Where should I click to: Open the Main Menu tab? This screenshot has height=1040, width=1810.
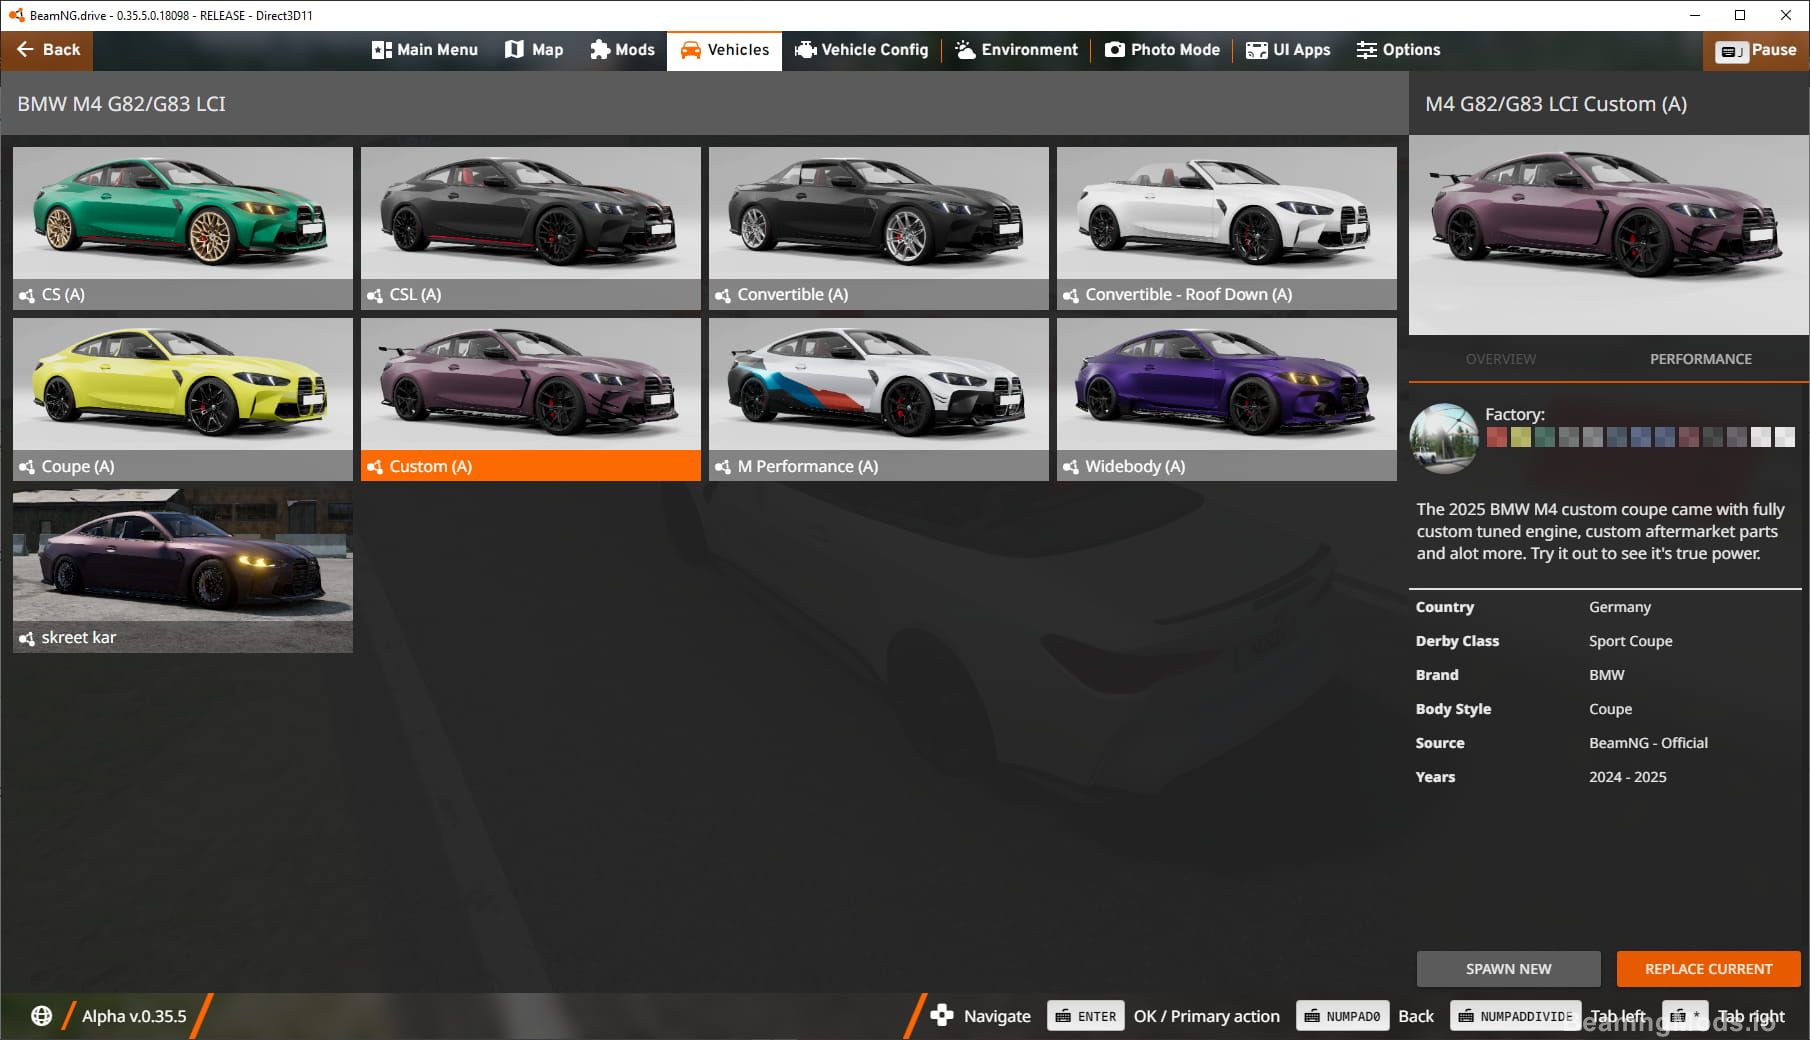(x=424, y=50)
